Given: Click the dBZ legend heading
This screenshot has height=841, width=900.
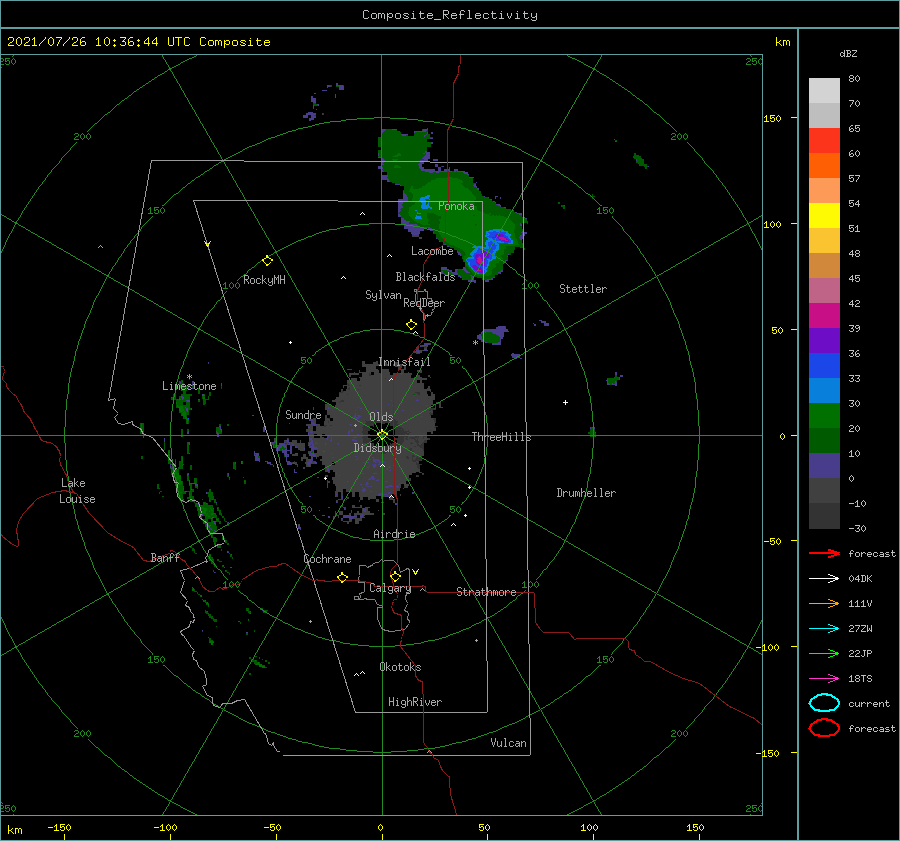Looking at the screenshot, I should [x=848, y=54].
